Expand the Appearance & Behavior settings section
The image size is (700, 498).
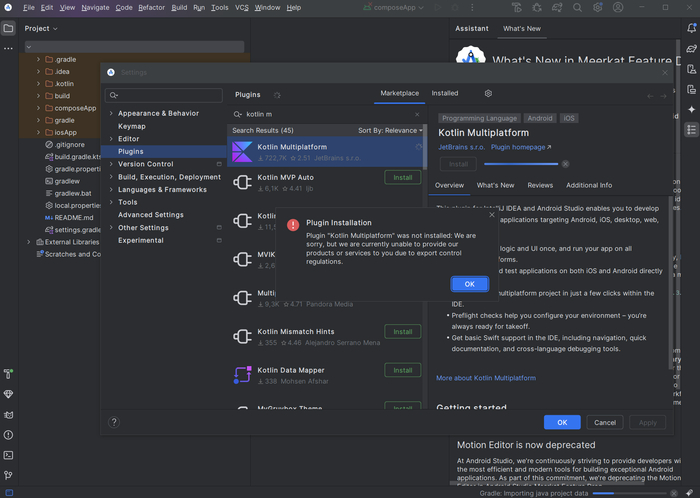(111, 113)
